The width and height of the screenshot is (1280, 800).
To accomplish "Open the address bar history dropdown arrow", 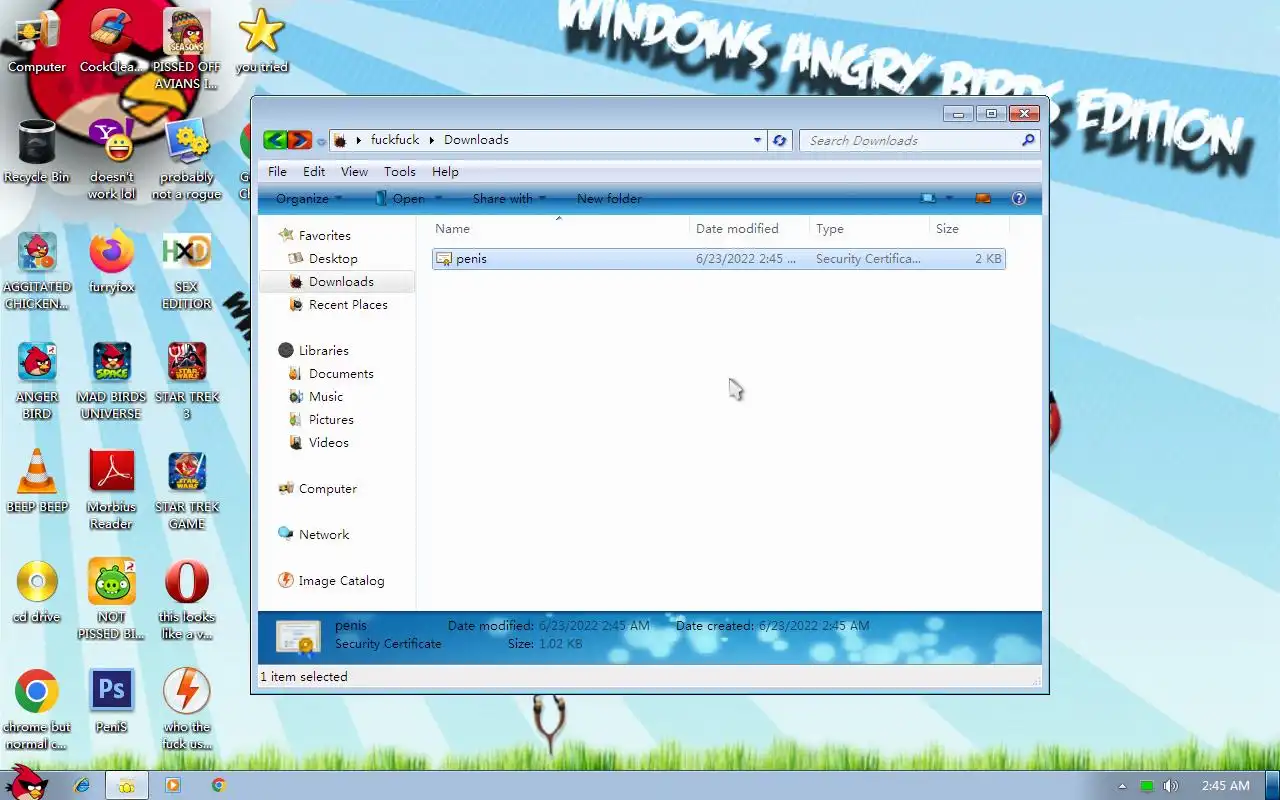I will pyautogui.click(x=757, y=140).
